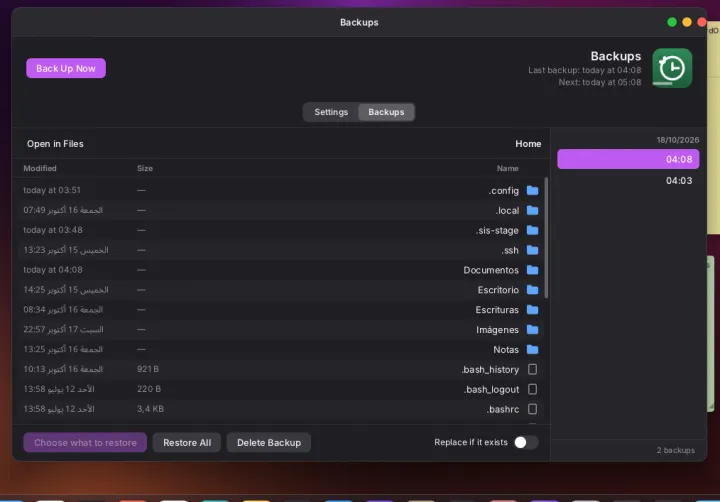Select the .sis-stage folder icon
Screen dimensions: 720x502
[532, 230]
